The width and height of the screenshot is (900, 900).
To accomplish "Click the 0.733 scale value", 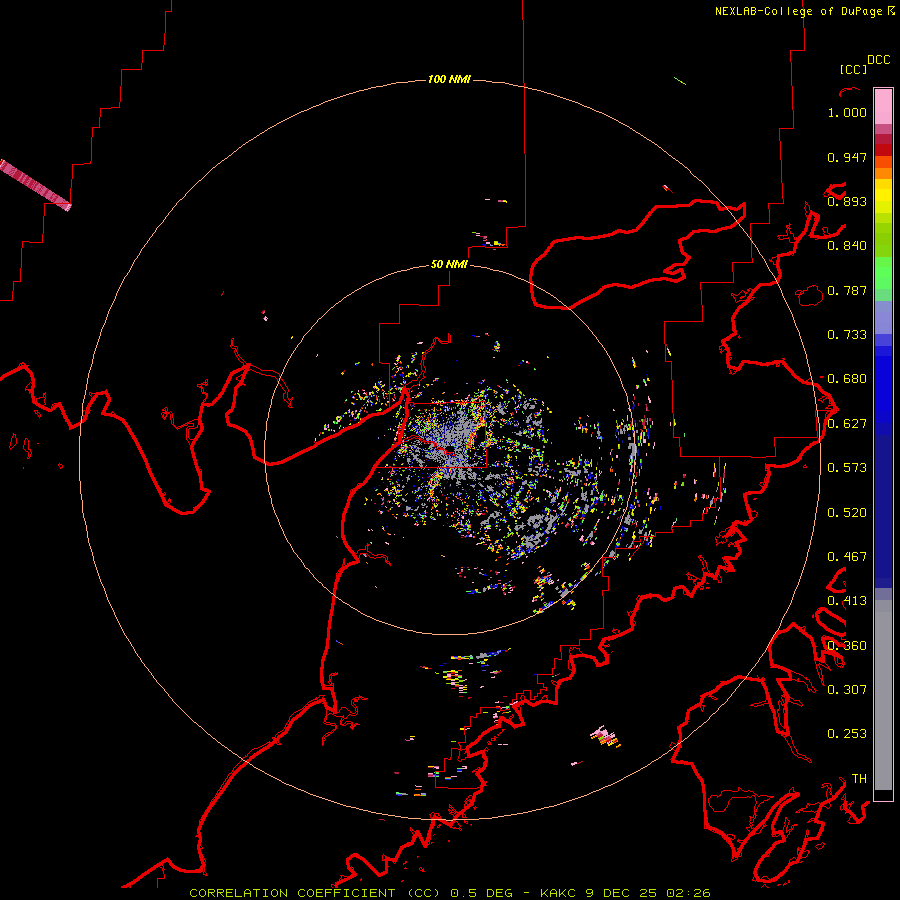I will click(847, 335).
